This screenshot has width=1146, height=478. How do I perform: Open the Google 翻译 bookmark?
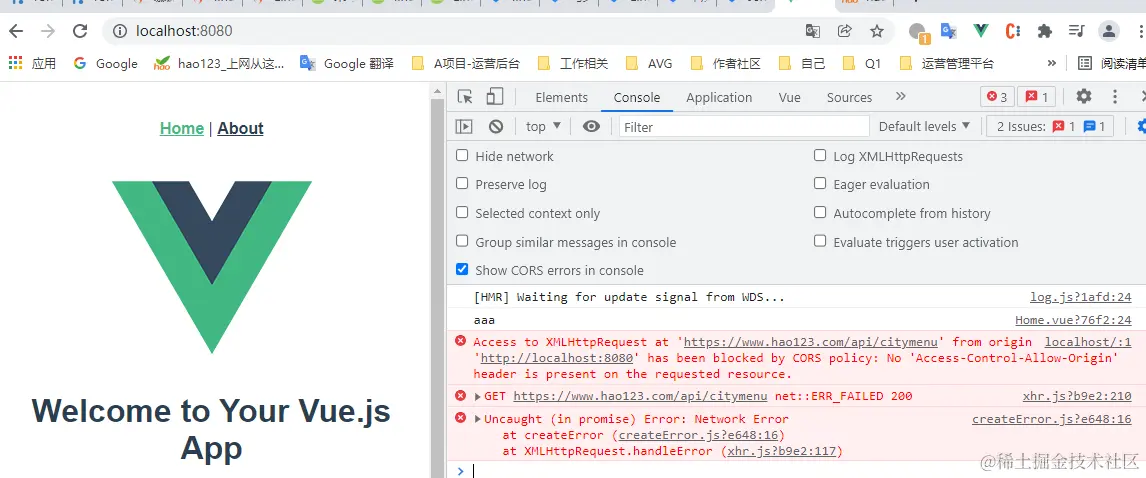[x=346, y=64]
